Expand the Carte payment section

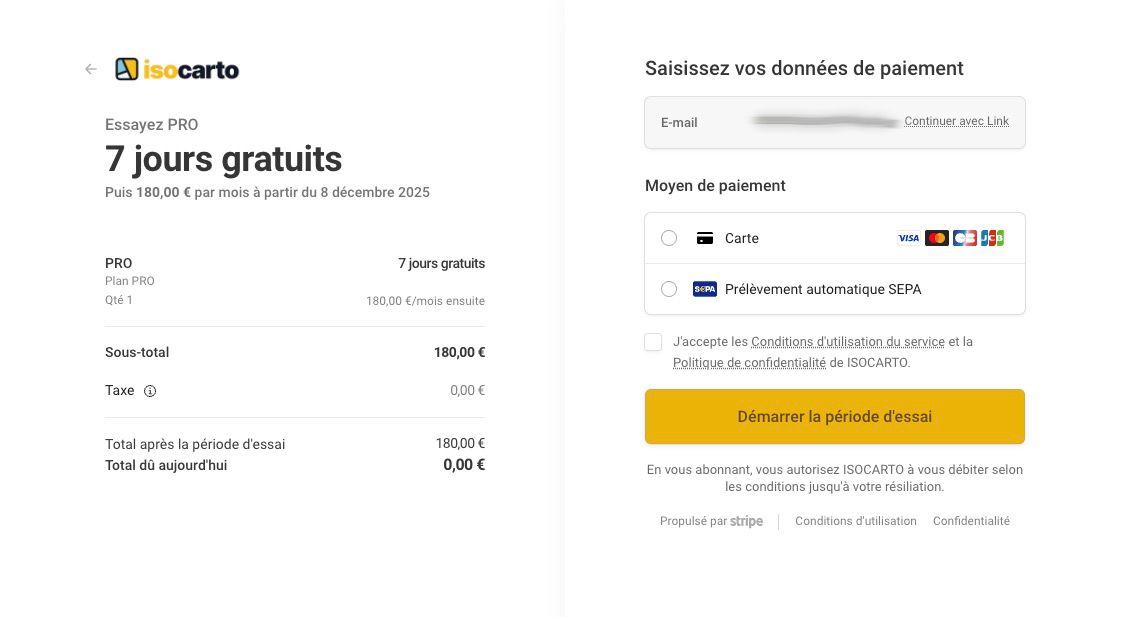(x=742, y=237)
